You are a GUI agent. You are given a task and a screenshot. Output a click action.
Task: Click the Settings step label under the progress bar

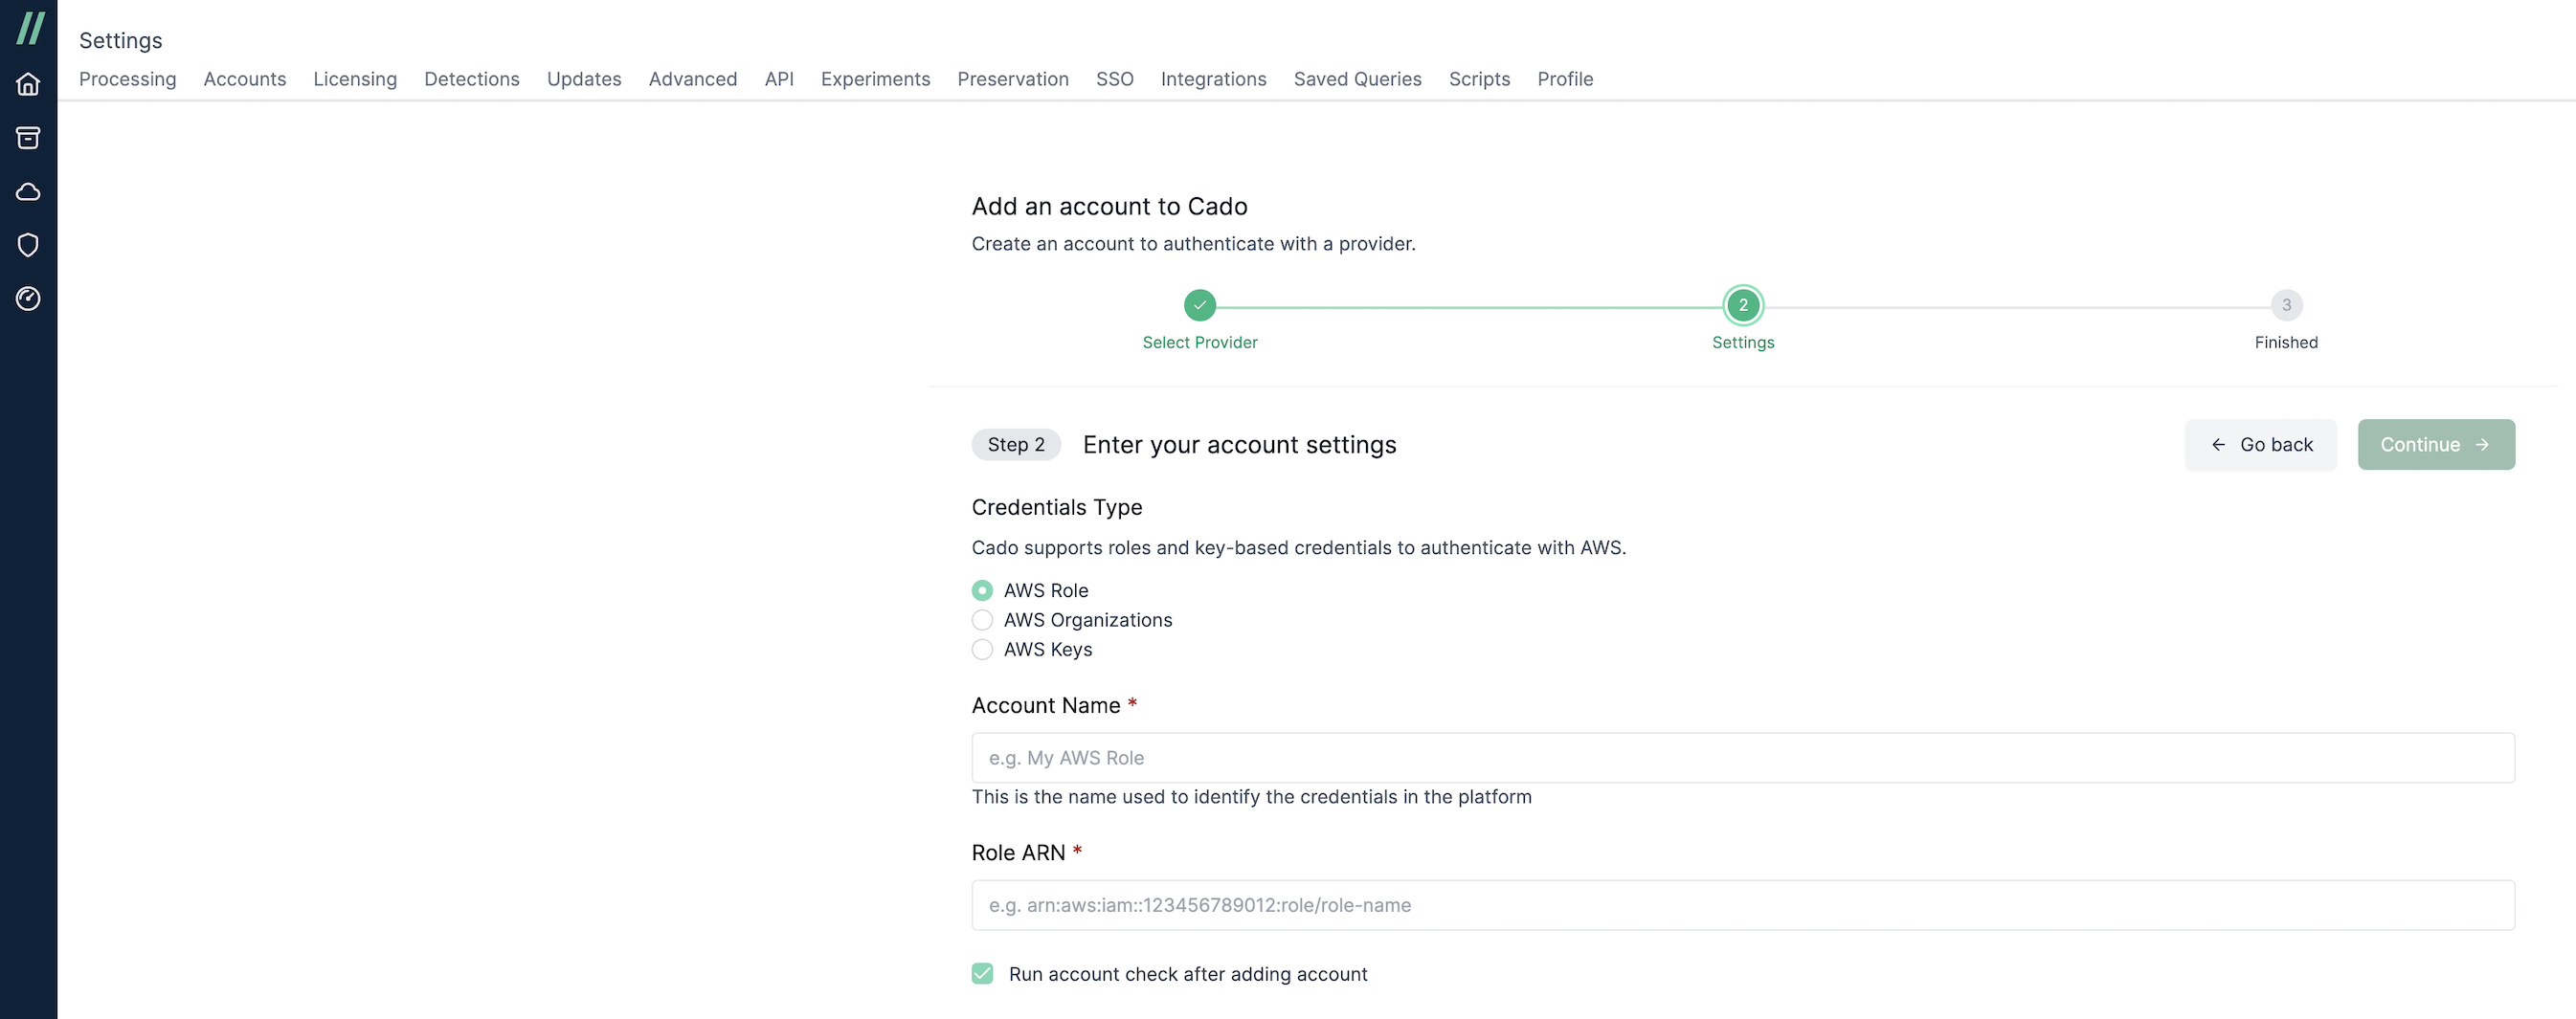click(1742, 342)
